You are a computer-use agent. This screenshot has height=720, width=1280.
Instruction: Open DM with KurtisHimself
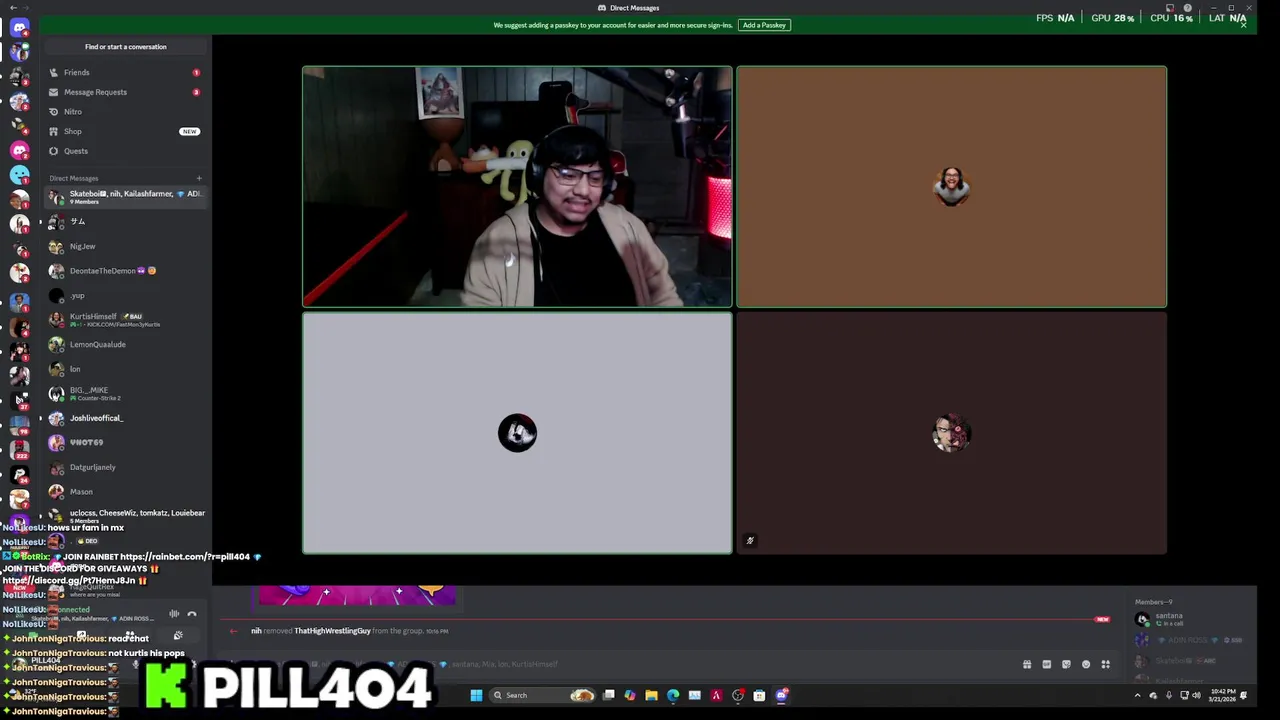pyautogui.click(x=125, y=320)
